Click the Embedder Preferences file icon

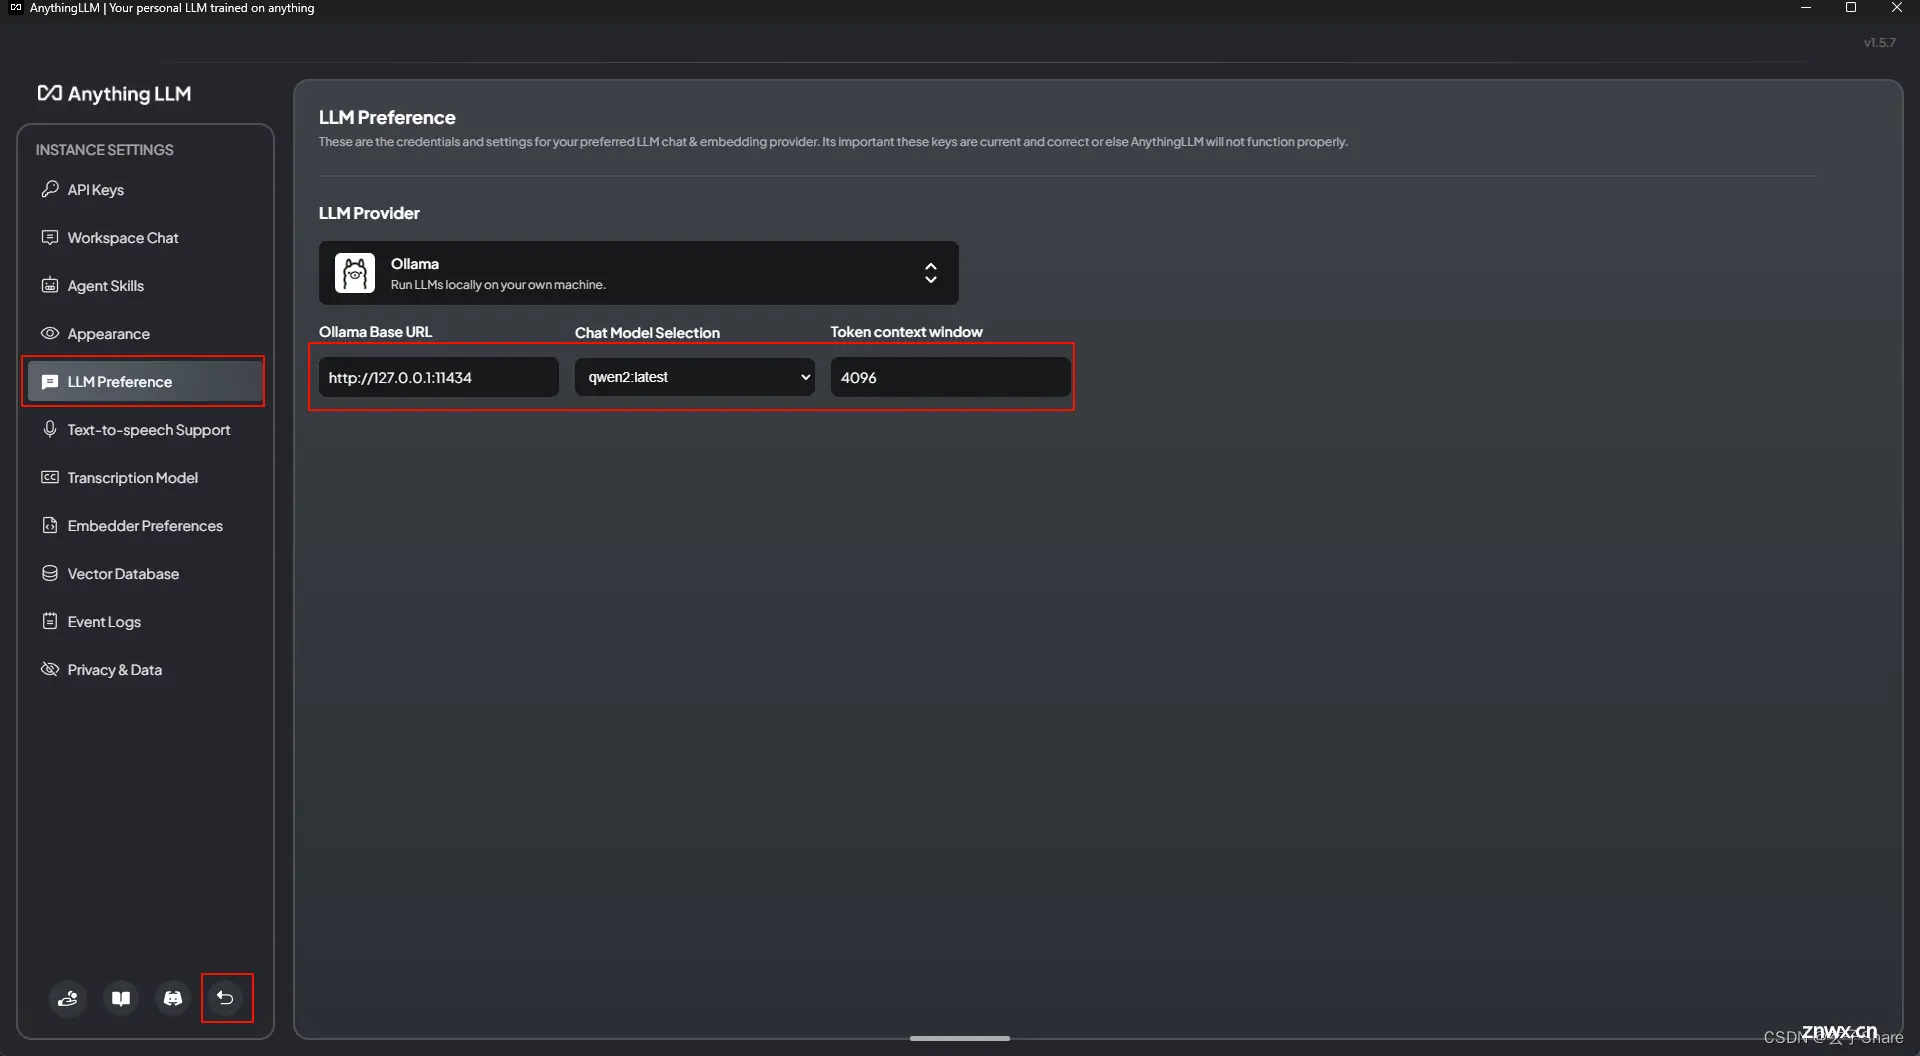[50, 525]
